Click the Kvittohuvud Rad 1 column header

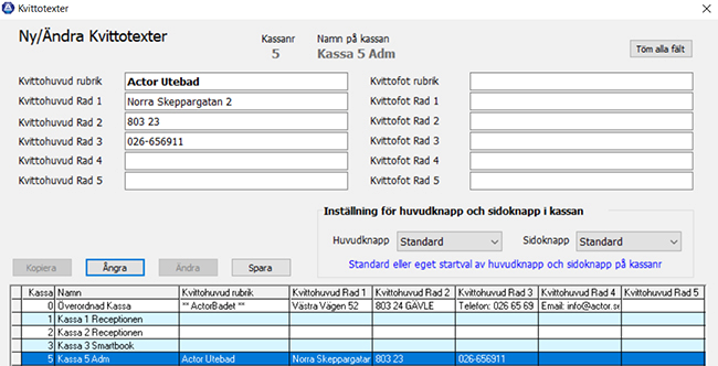tap(331, 293)
